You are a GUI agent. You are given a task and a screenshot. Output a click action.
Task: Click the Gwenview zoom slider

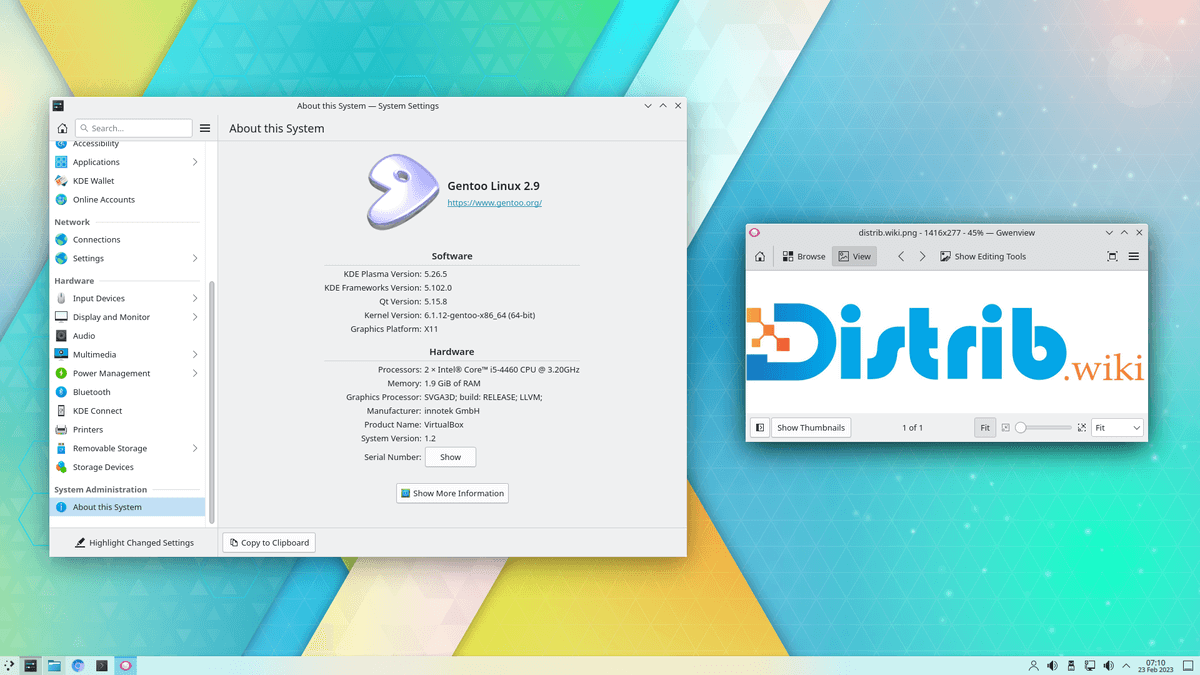(1043, 428)
